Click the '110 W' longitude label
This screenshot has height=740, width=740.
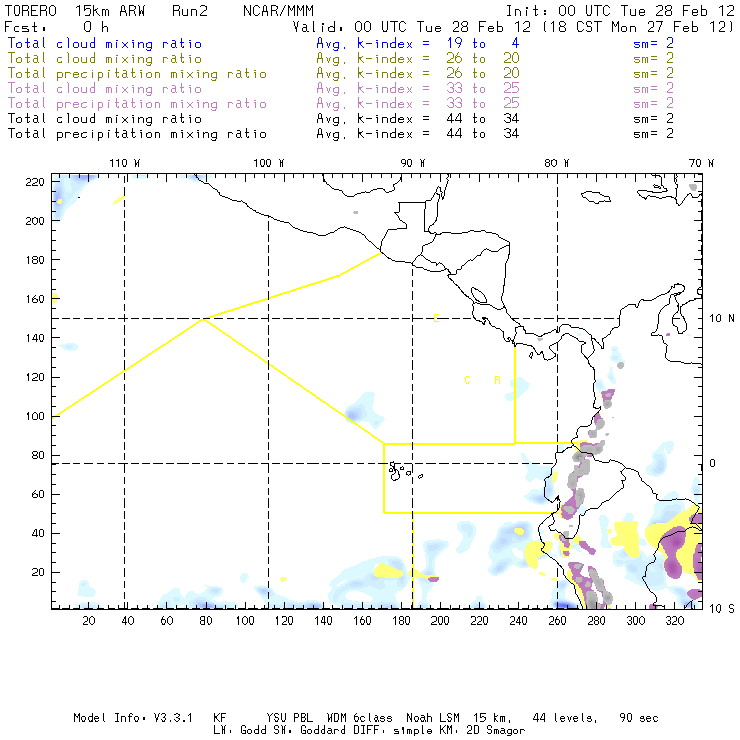125,163
